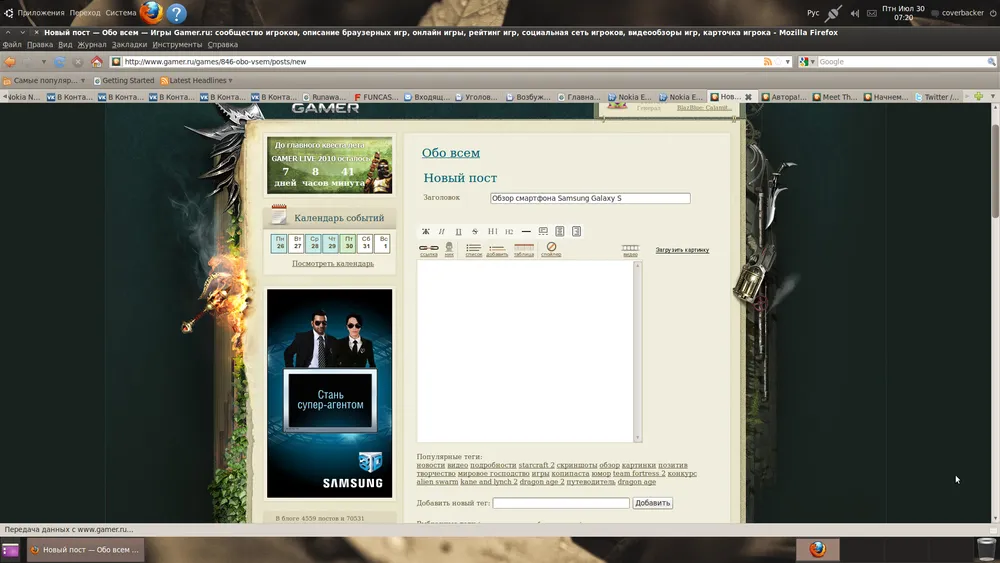The height and width of the screenshot is (563, 1000).
Task: Click the spoiler (спойлер) icon
Action: (x=551, y=249)
